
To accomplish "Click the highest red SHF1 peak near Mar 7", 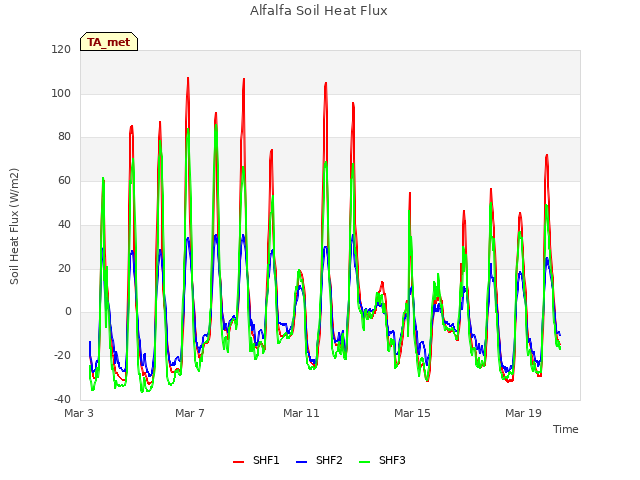I will [188, 78].
